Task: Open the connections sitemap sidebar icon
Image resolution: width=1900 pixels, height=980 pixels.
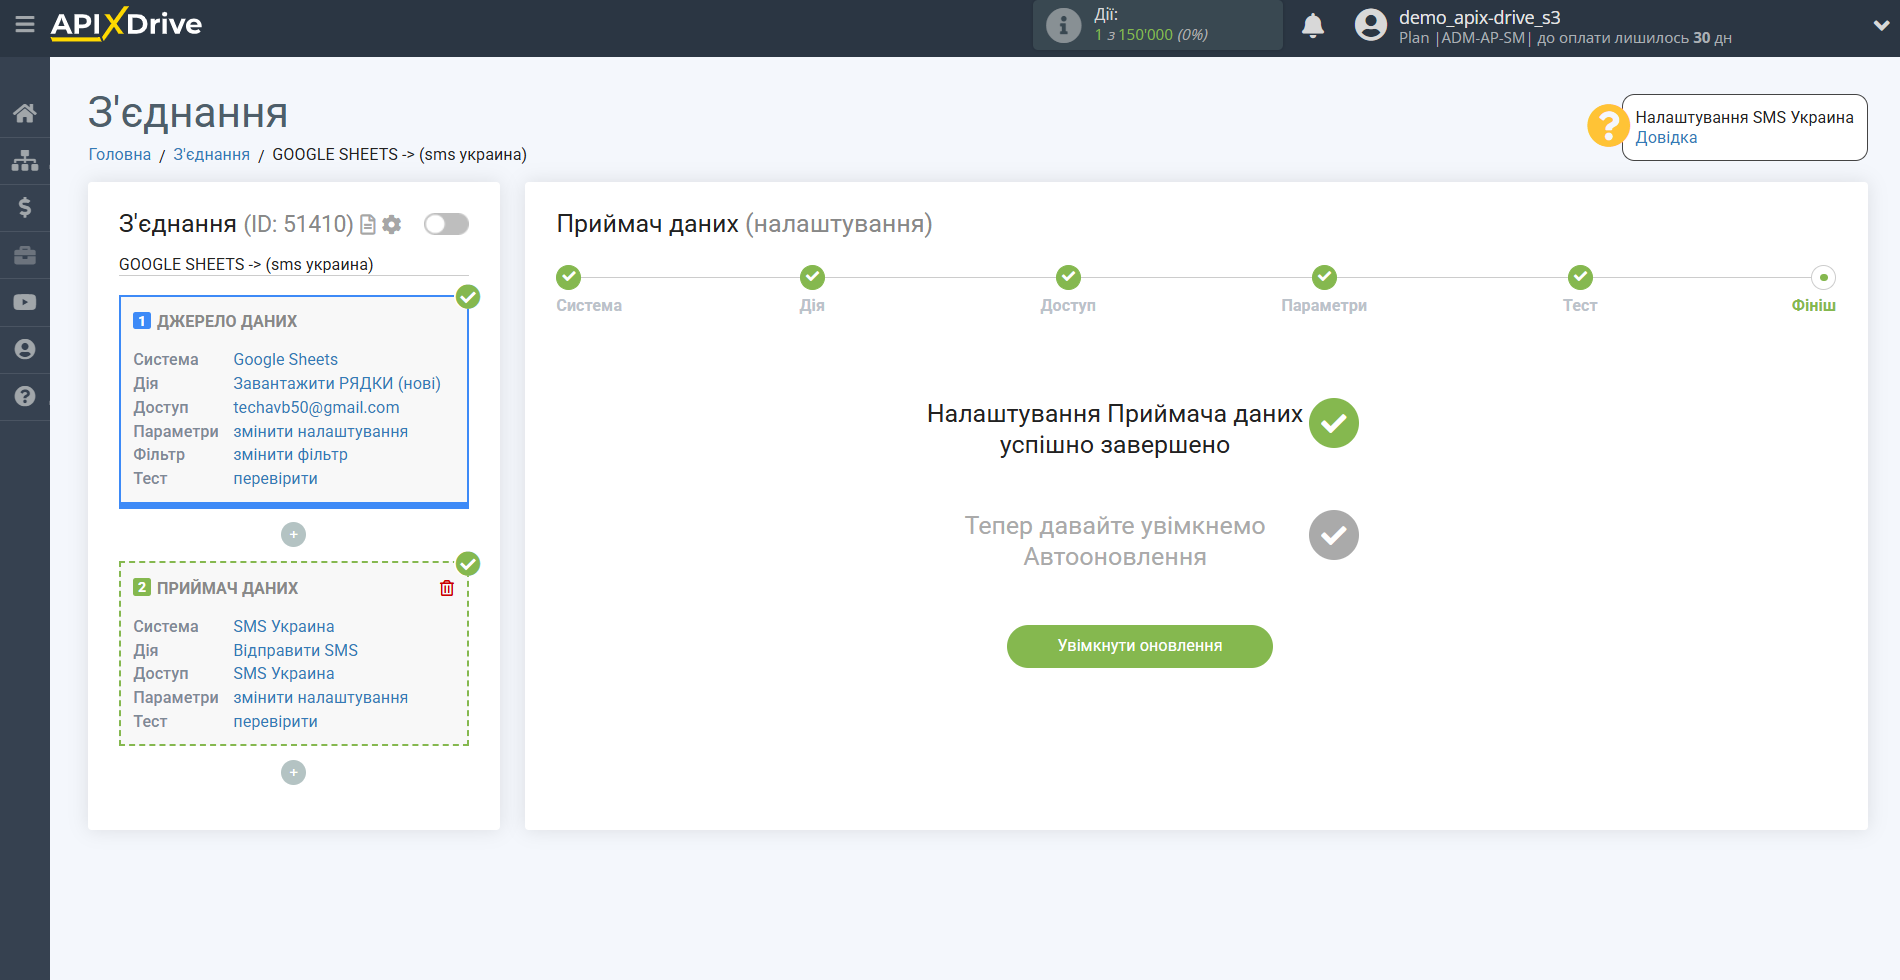Action: [25, 160]
